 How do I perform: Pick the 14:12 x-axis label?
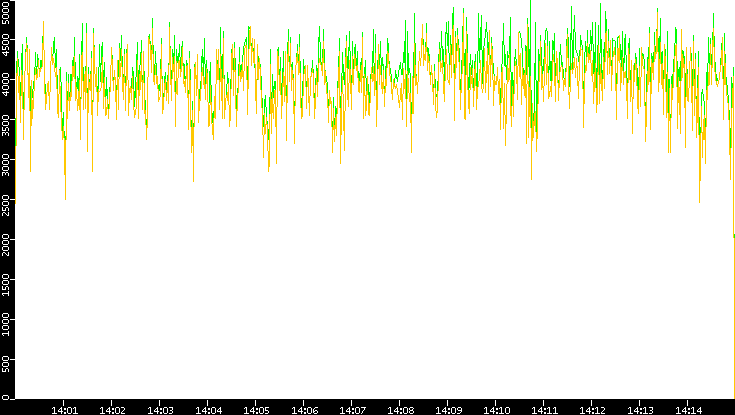[x=592, y=411]
